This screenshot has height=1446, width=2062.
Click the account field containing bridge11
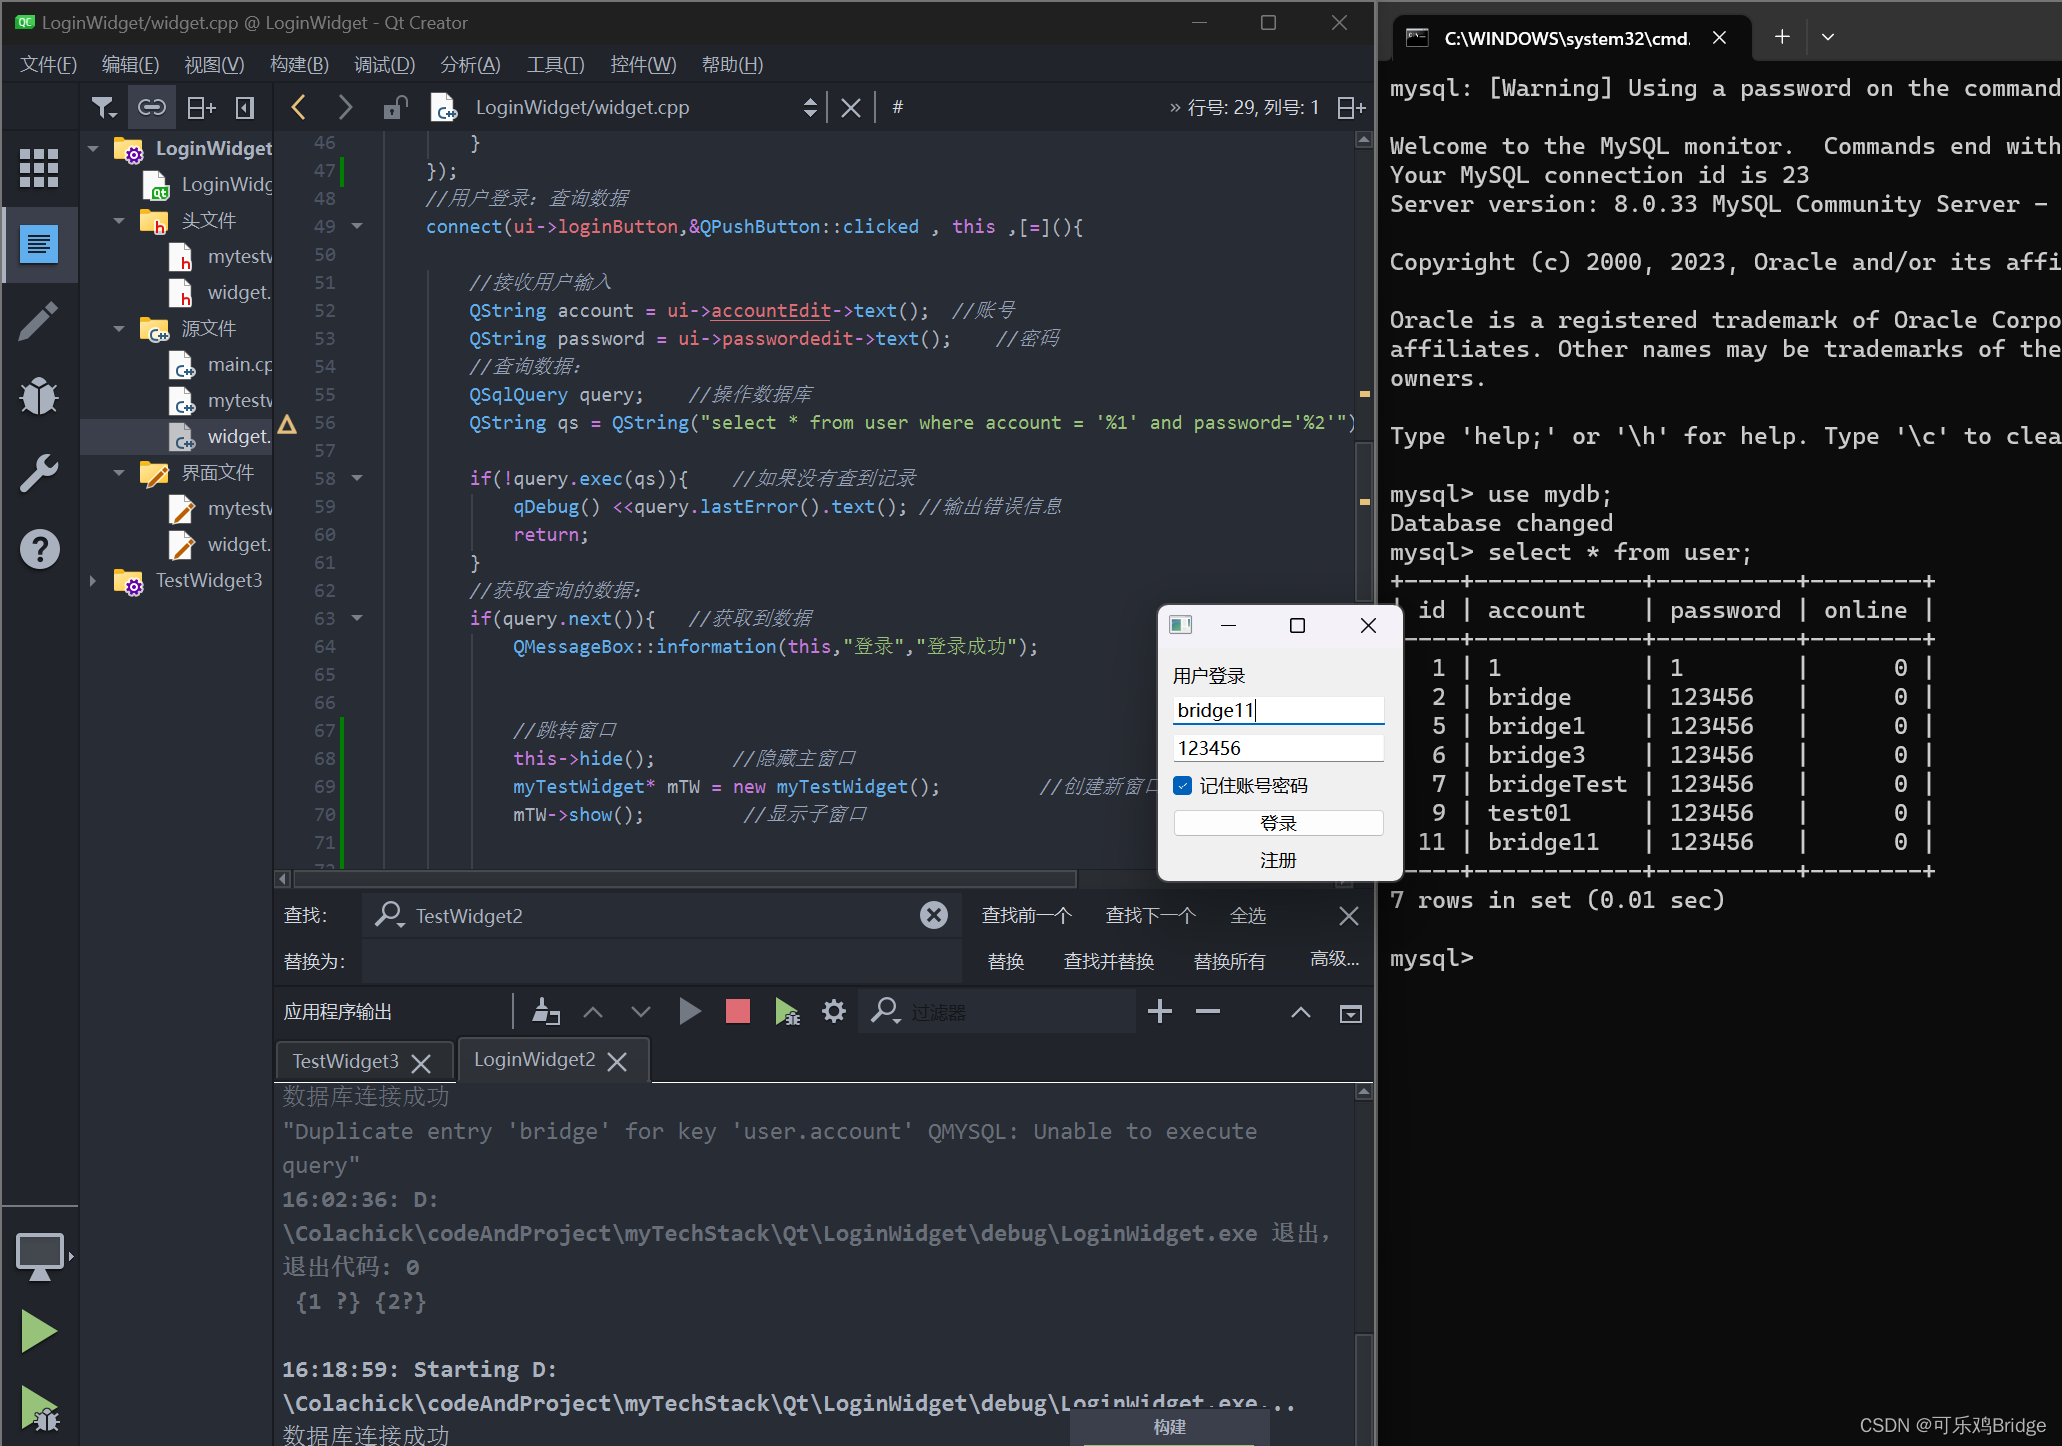pos(1277,710)
